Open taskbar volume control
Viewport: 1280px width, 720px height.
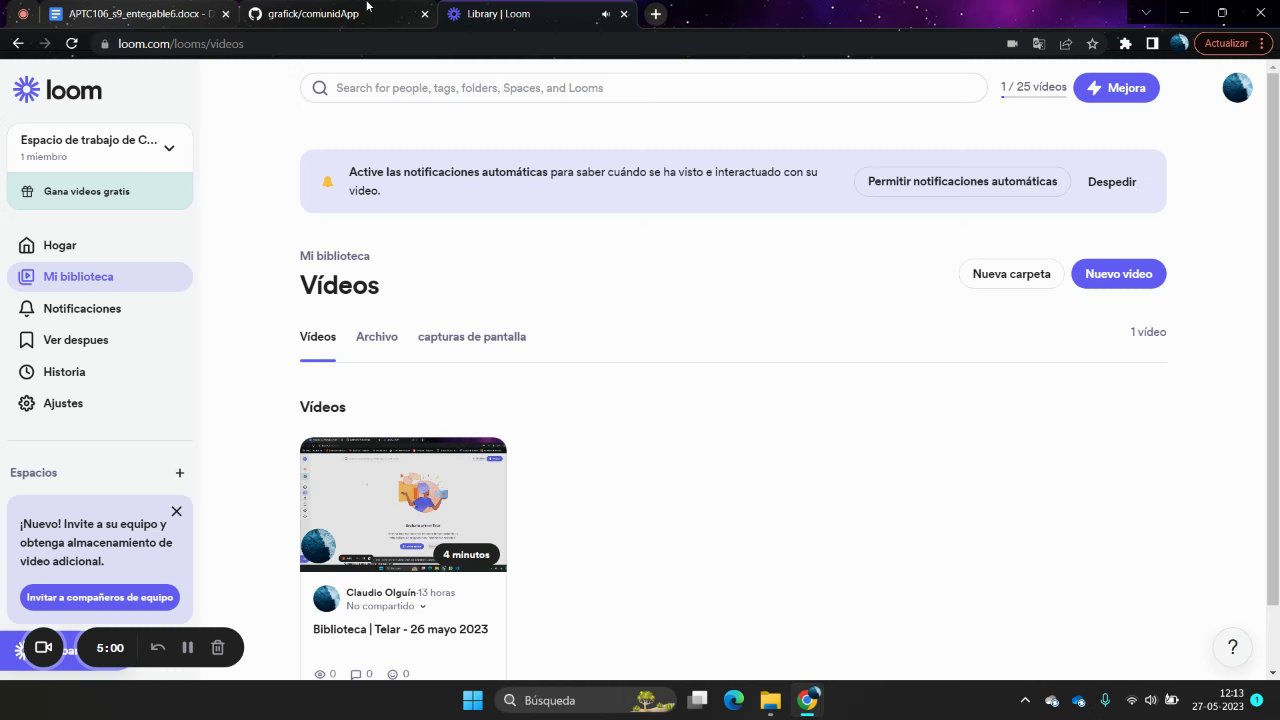click(x=1150, y=700)
